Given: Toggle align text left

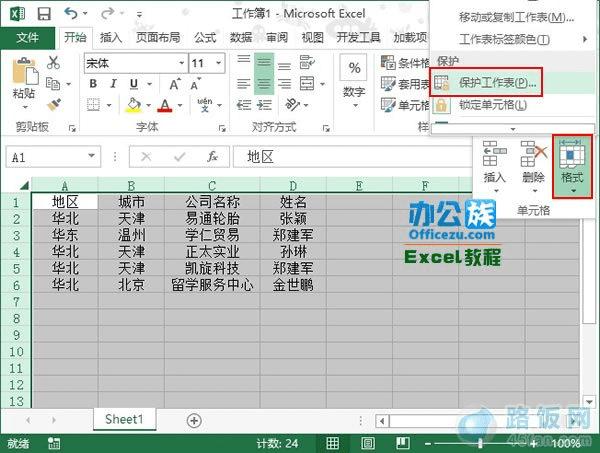Looking at the screenshot, I should (x=244, y=83).
